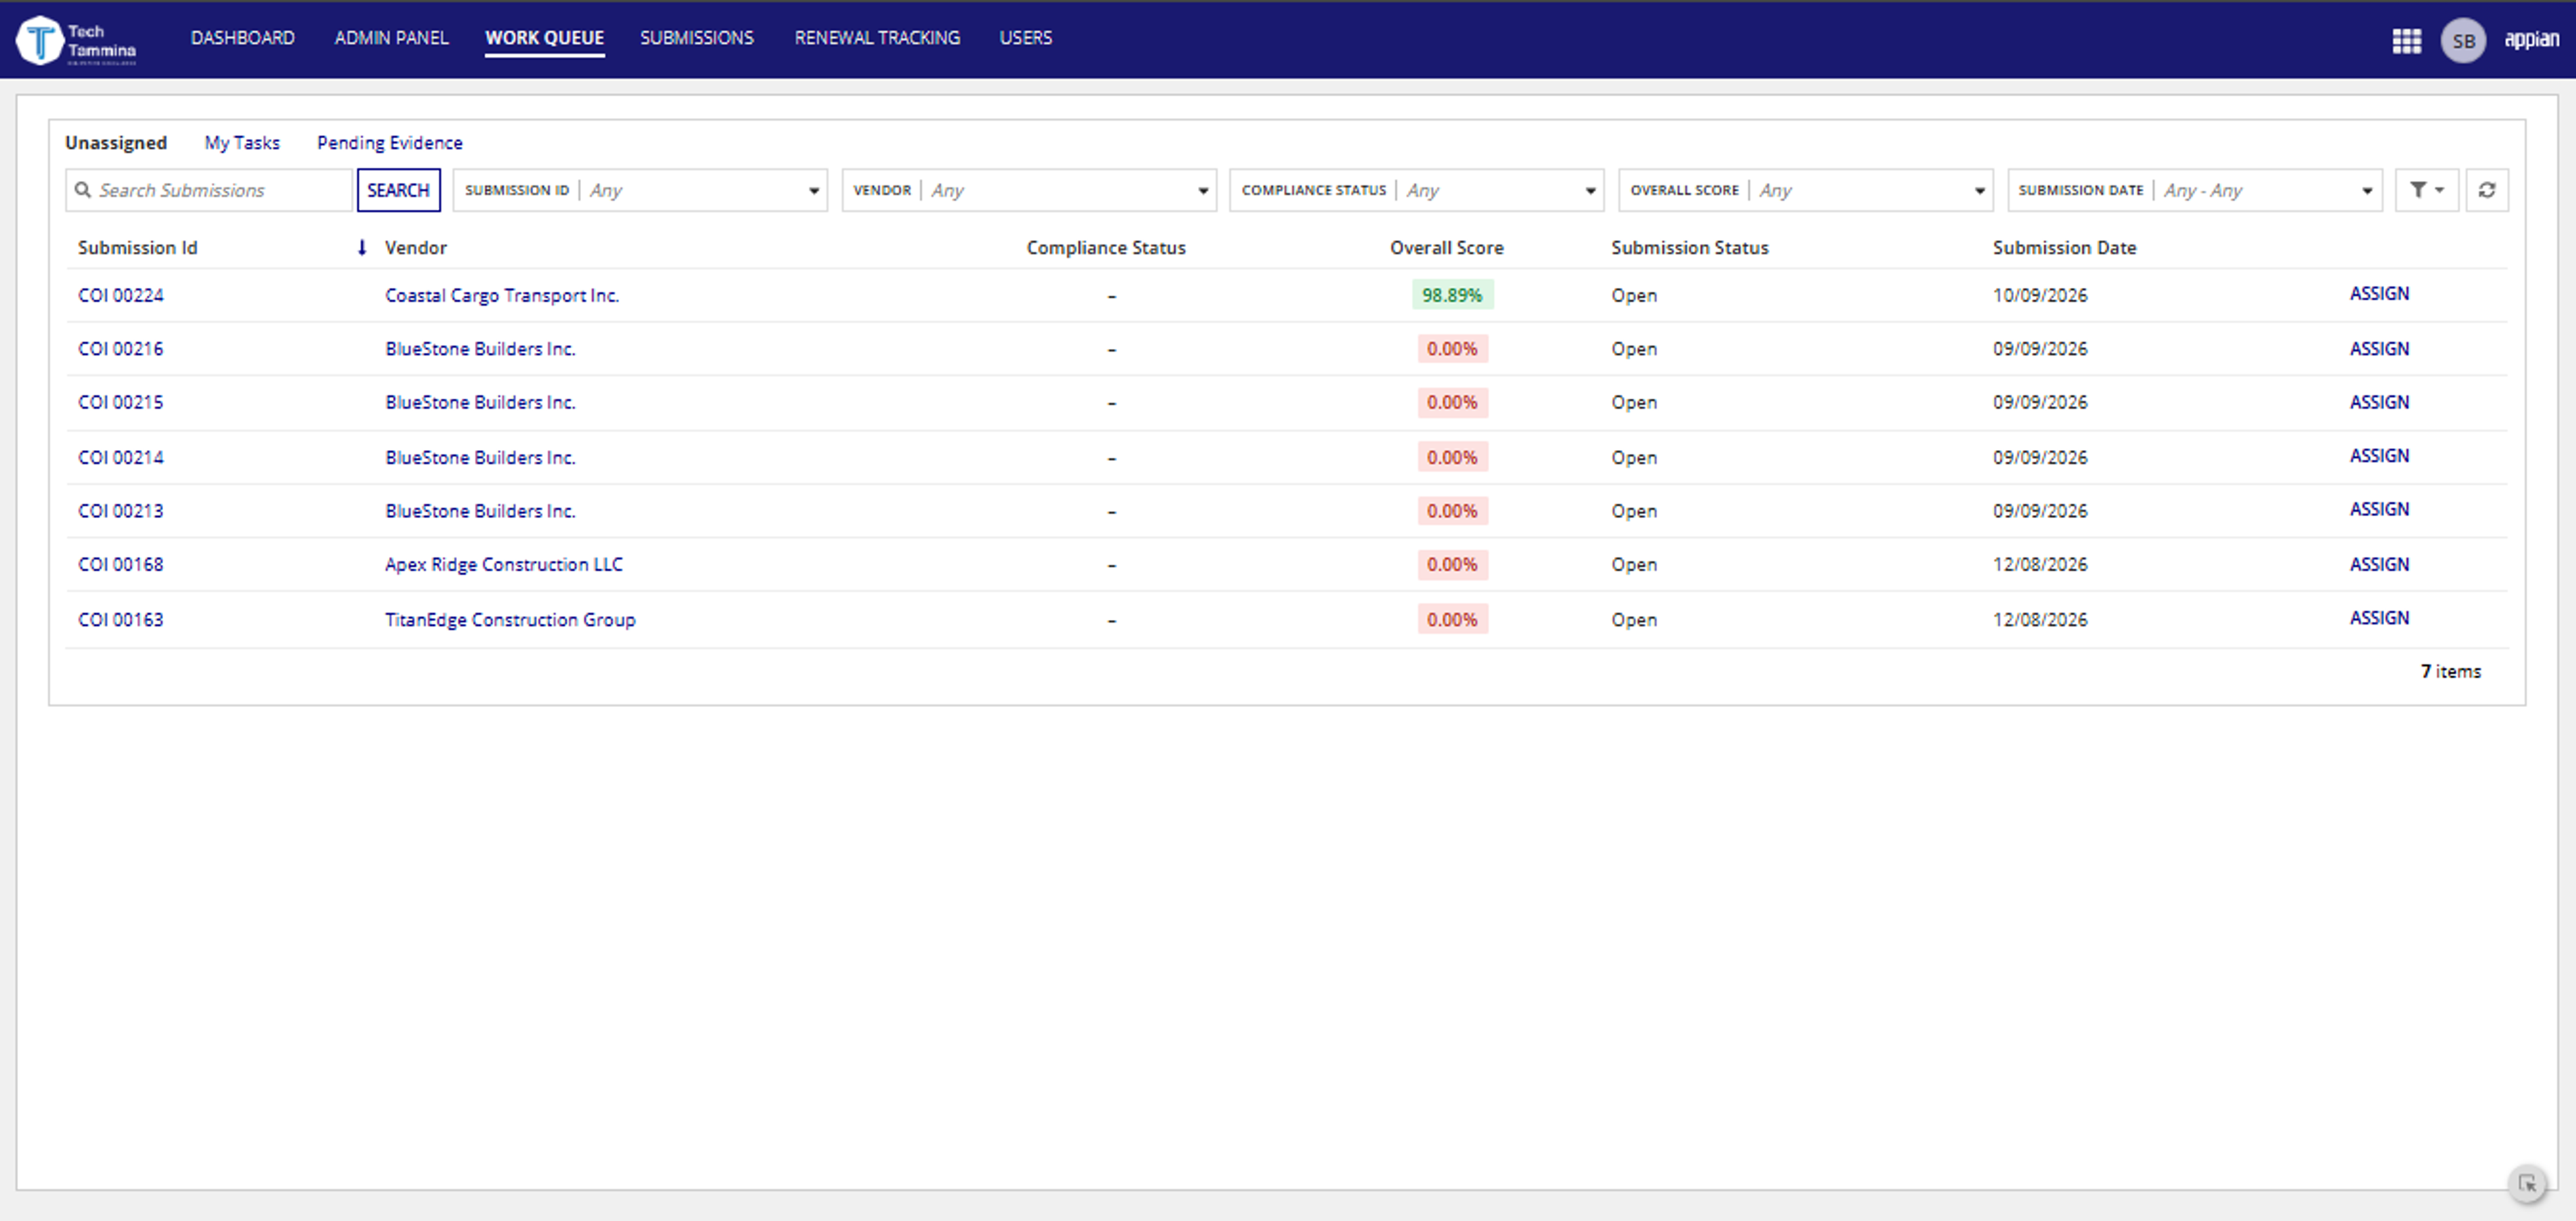This screenshot has width=2576, height=1221.
Task: Assign submission COI 00163
Action: [2379, 618]
